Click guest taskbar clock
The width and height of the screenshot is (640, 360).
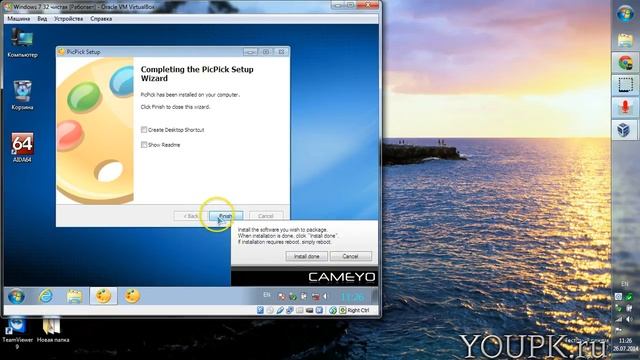click(352, 297)
